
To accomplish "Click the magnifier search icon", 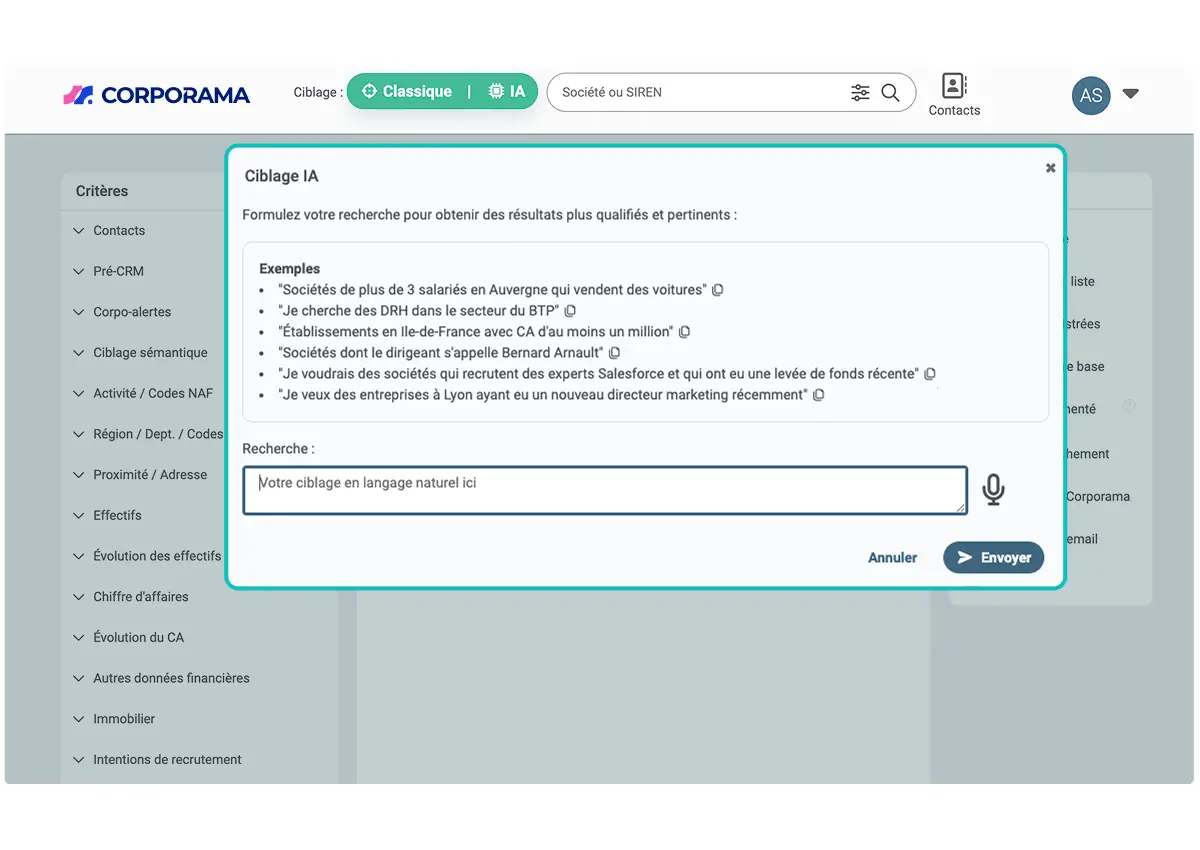I will [x=890, y=93].
